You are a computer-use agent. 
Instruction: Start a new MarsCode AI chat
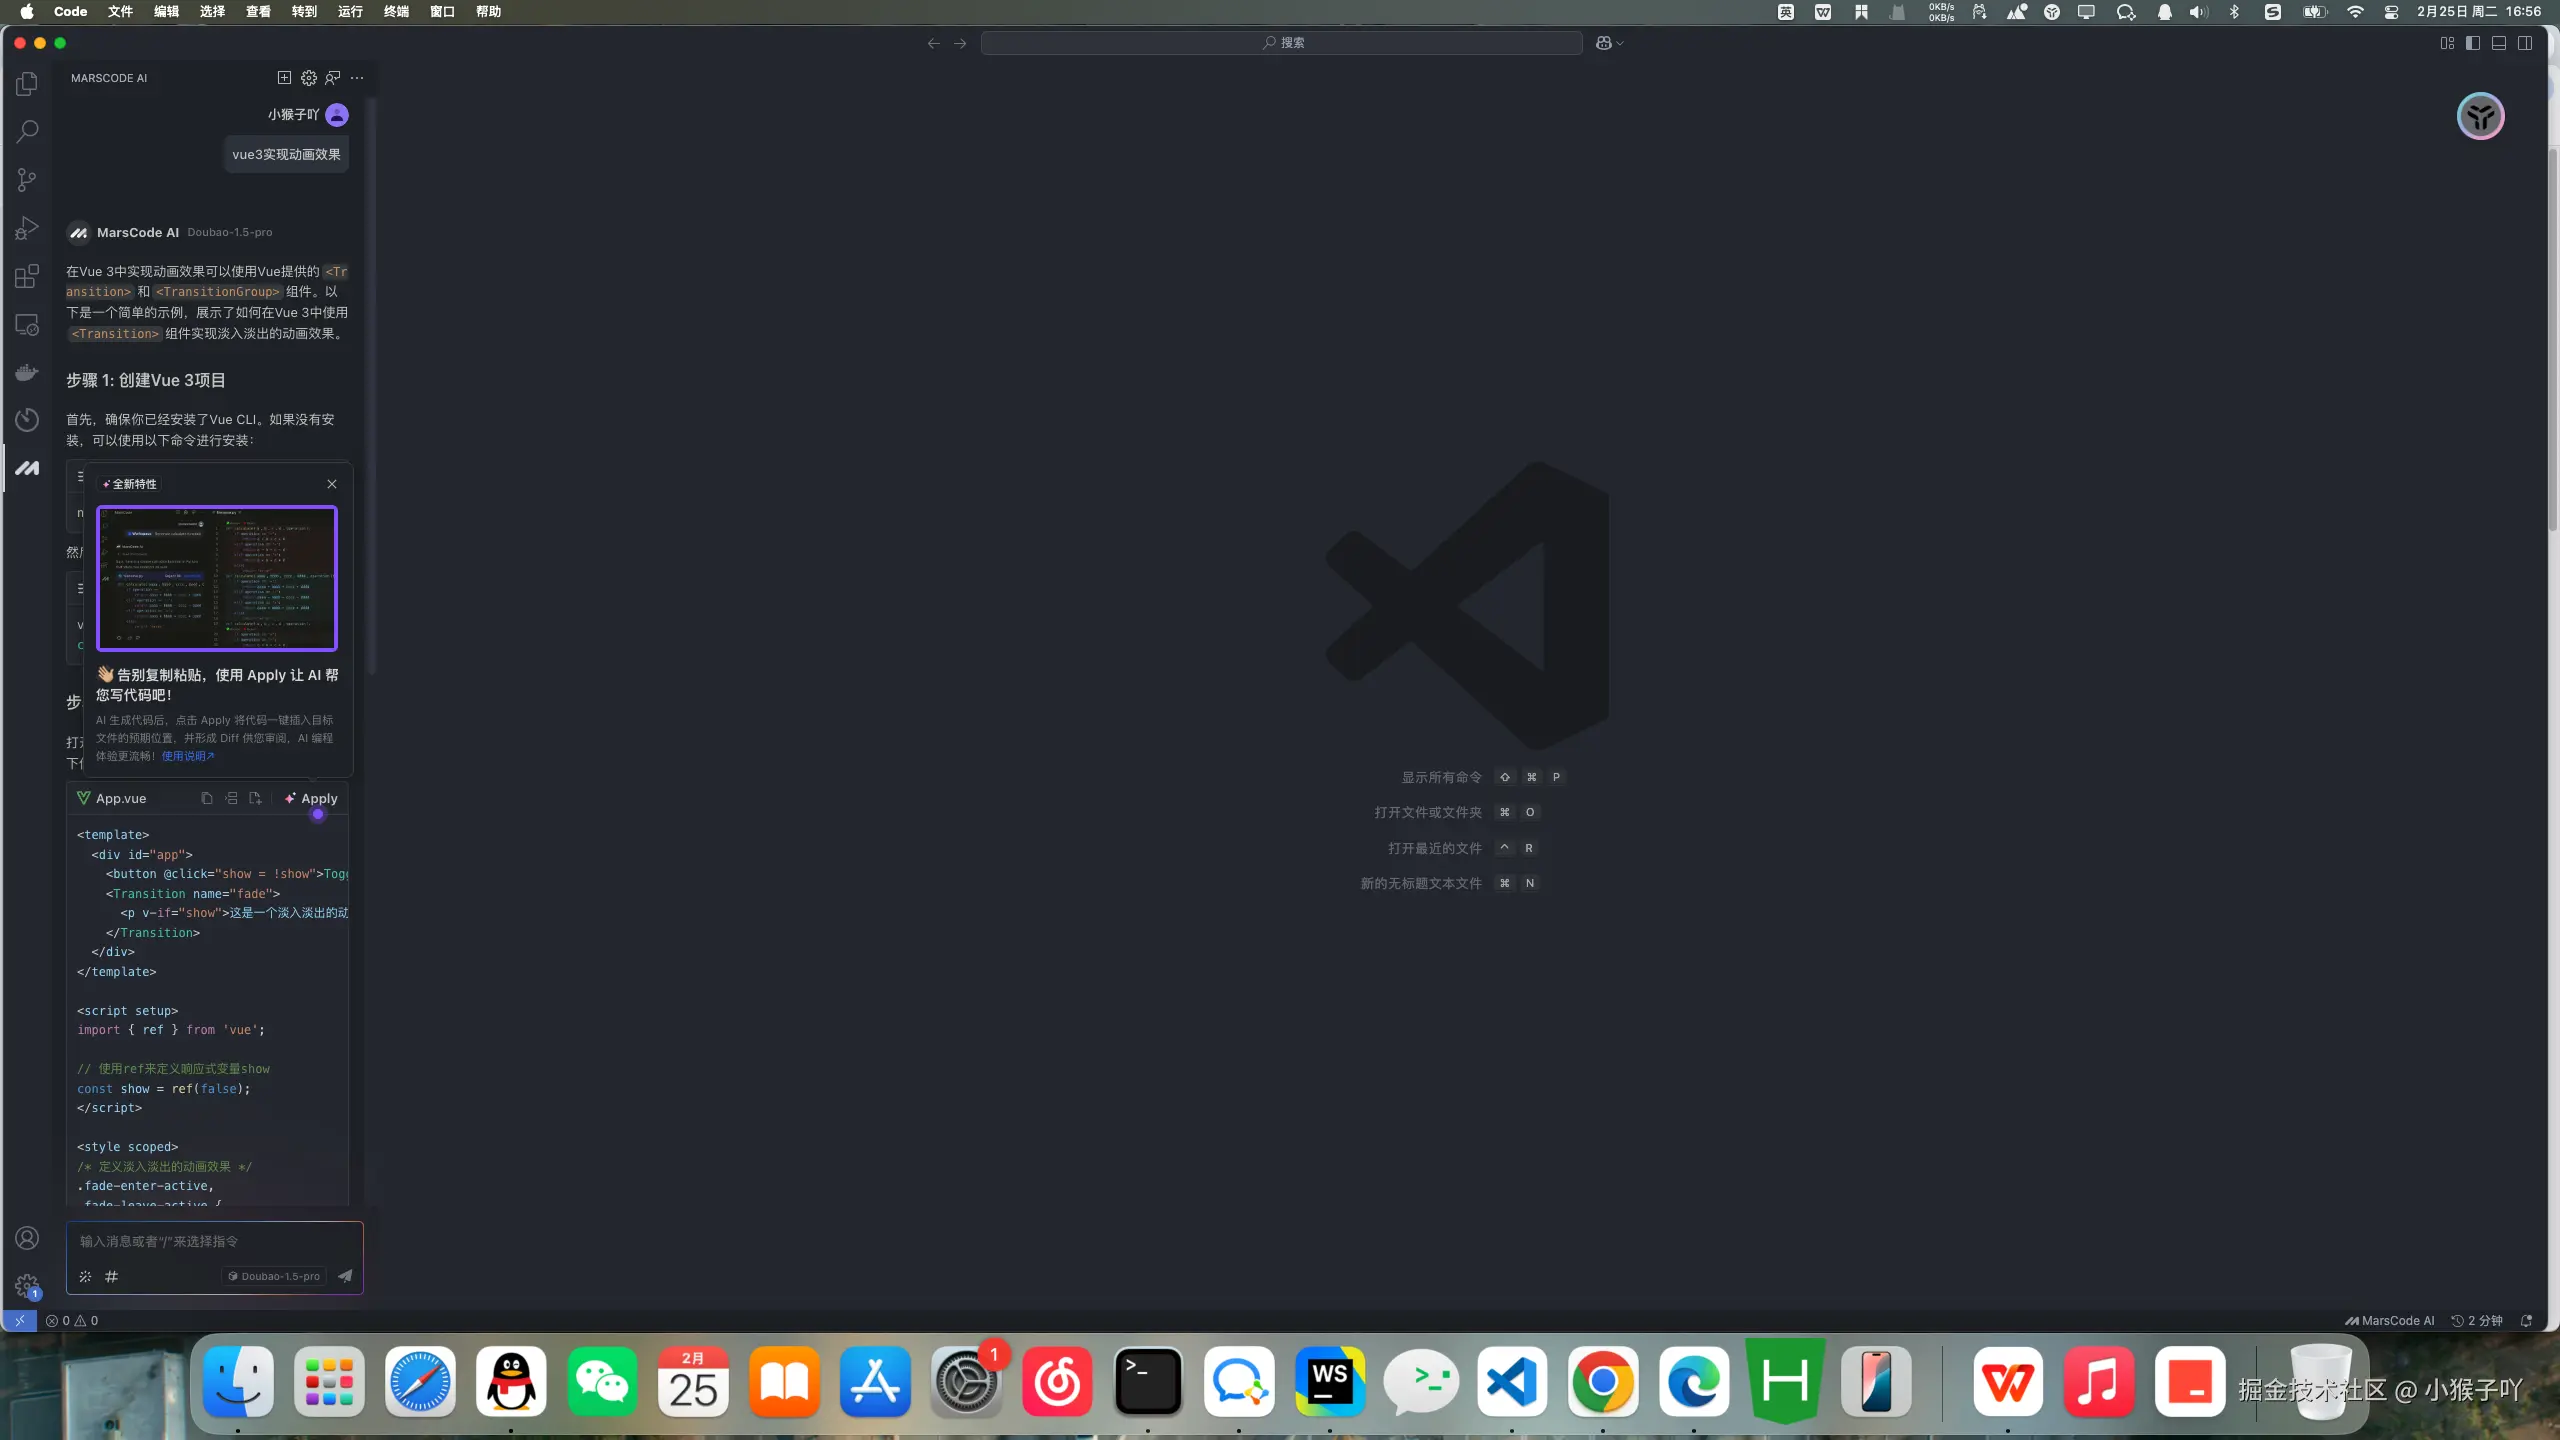click(284, 78)
